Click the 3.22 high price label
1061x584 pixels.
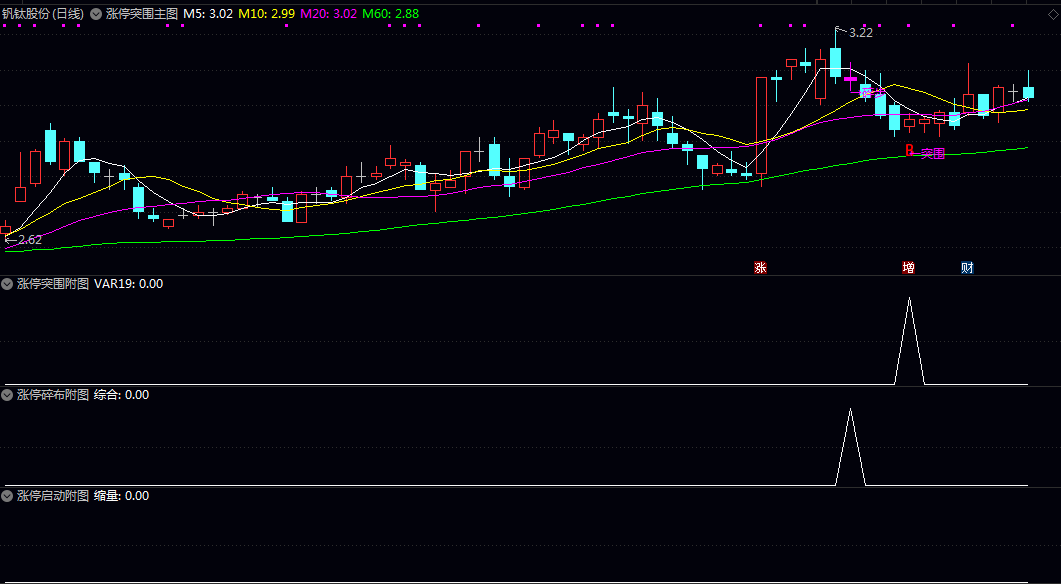click(x=859, y=32)
